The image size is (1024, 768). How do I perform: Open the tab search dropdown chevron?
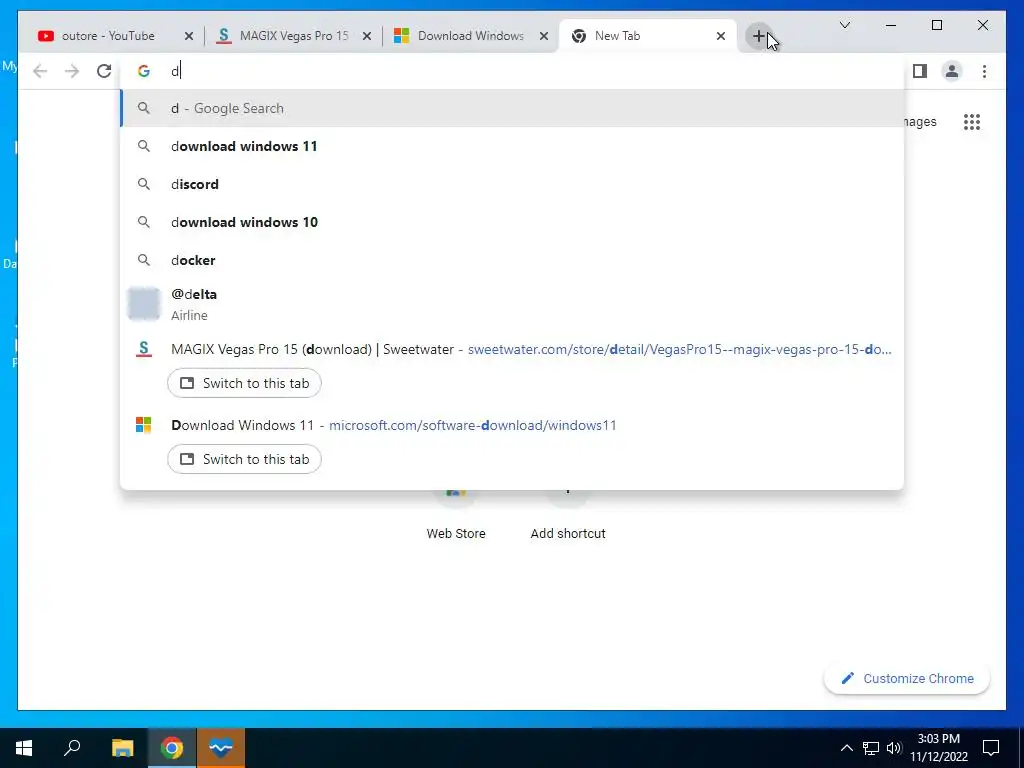tap(844, 25)
